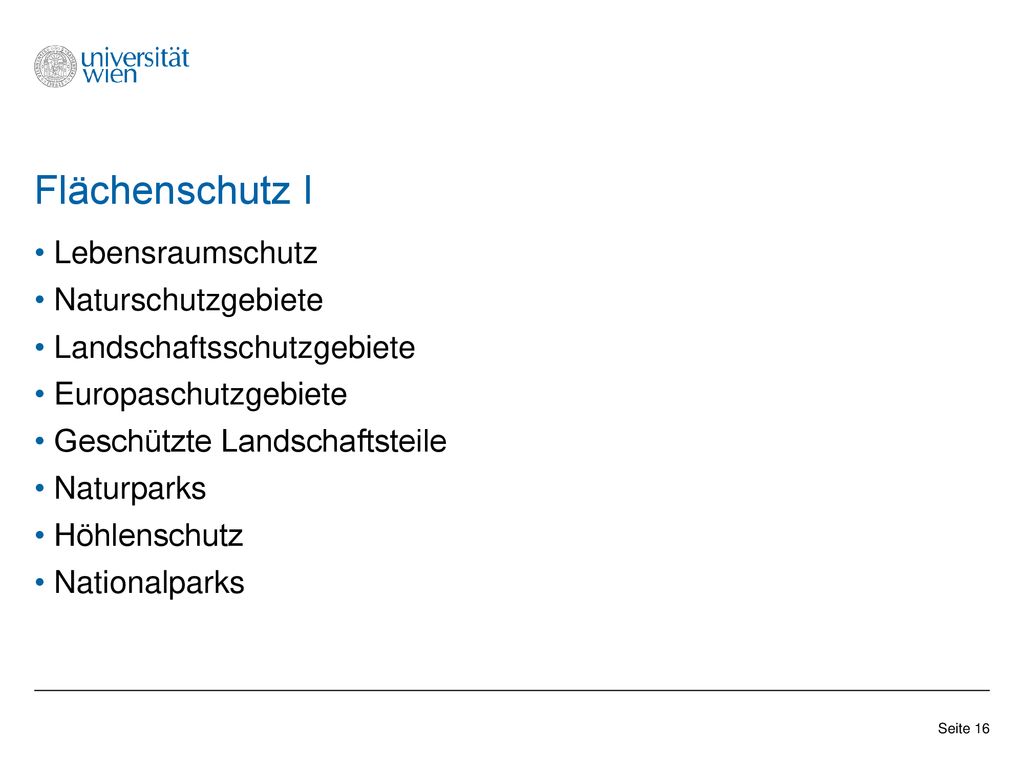The image size is (1024, 768).
Task: Click the Universität Wien seal logo
Action: [56, 67]
